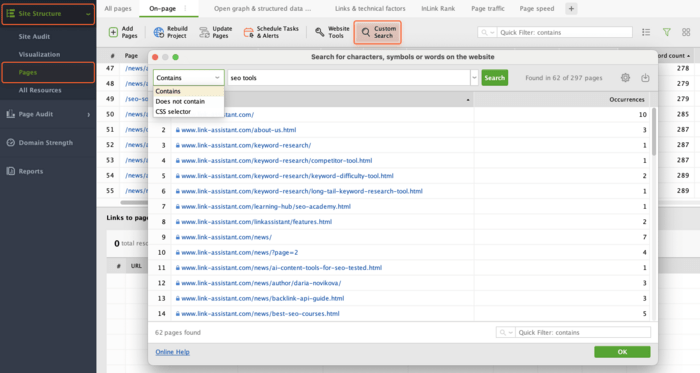This screenshot has height=373, width=700.
Task: Switch to list view icon in toolbar
Action: tap(646, 32)
